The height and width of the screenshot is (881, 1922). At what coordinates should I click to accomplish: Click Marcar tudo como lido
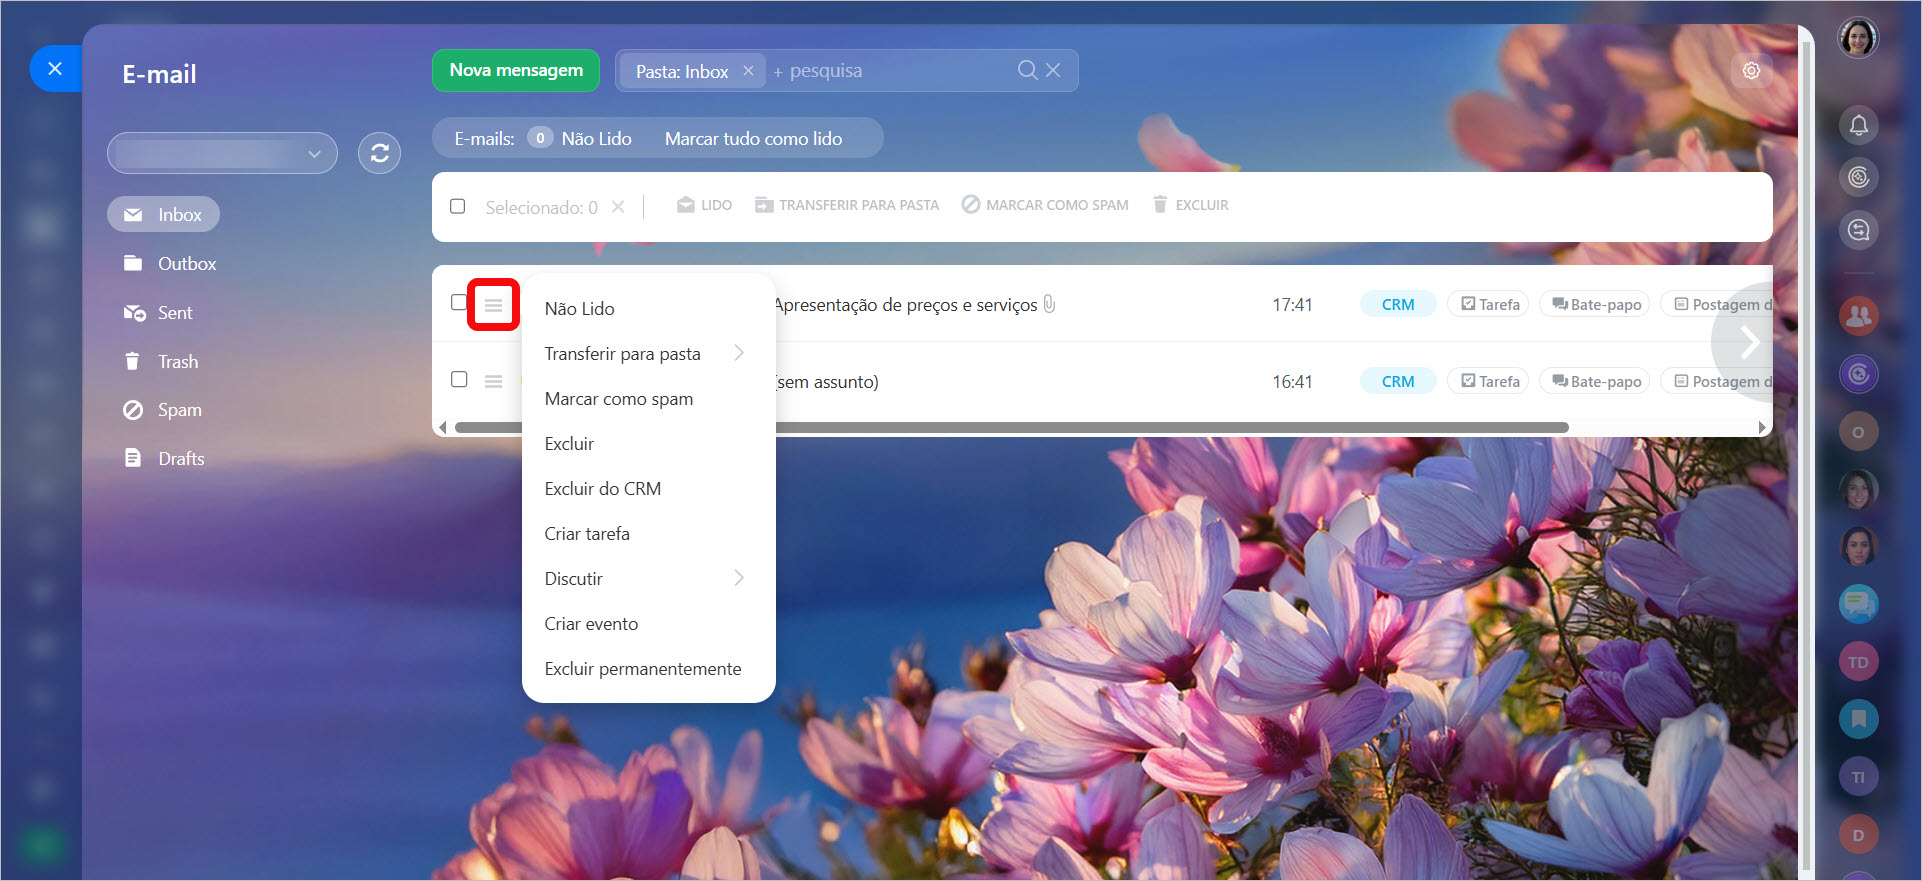point(753,138)
